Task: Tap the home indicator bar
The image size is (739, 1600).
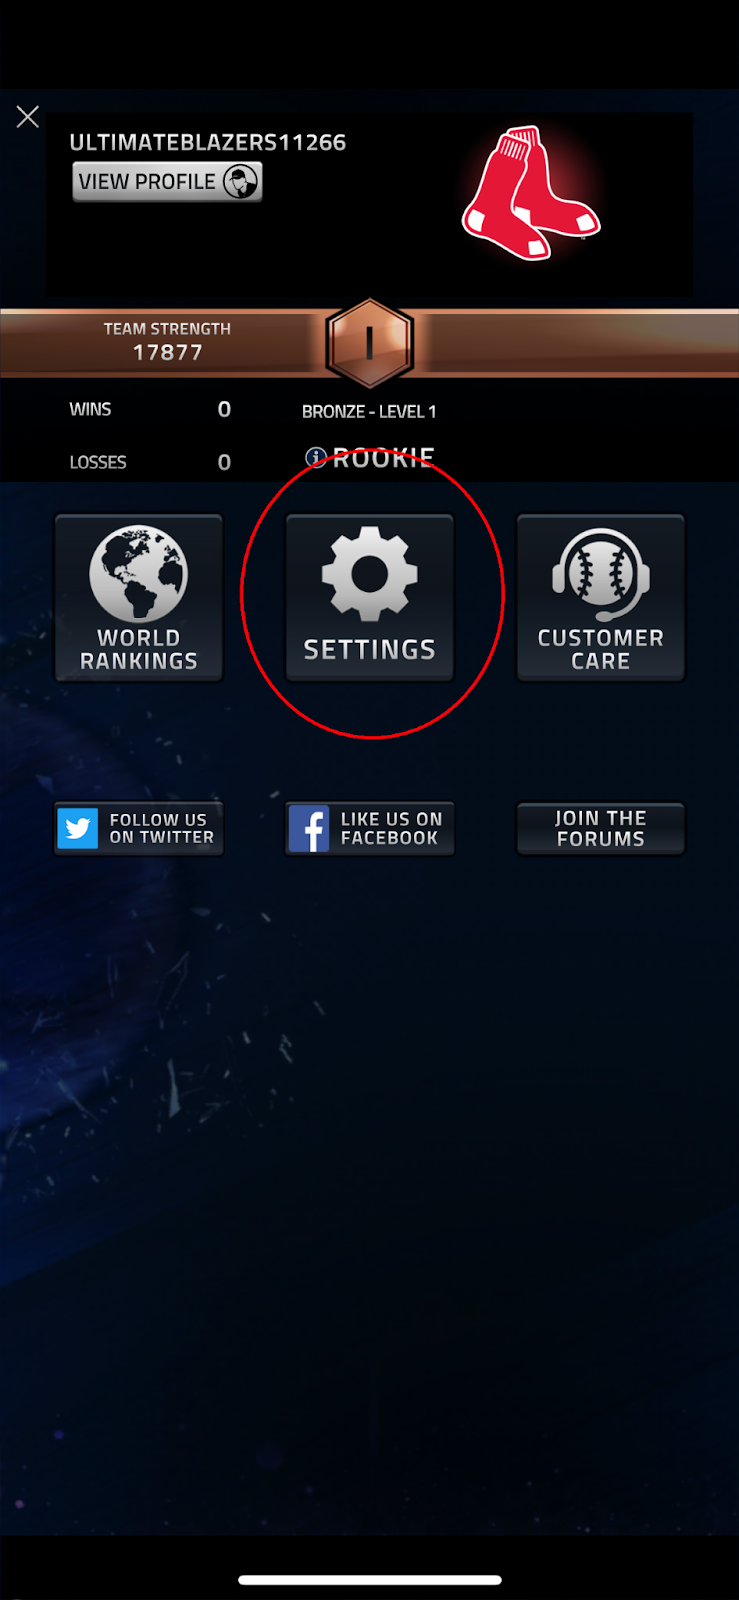Action: pyautogui.click(x=370, y=1580)
